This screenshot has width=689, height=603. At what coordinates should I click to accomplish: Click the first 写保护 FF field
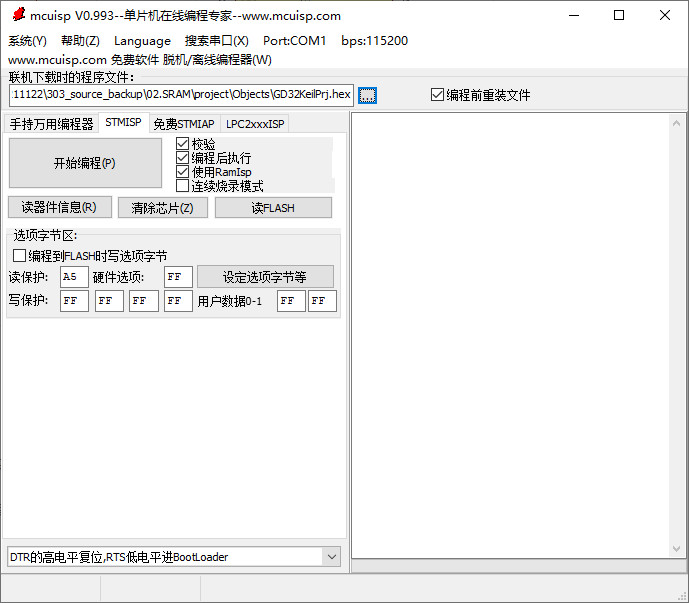point(74,301)
